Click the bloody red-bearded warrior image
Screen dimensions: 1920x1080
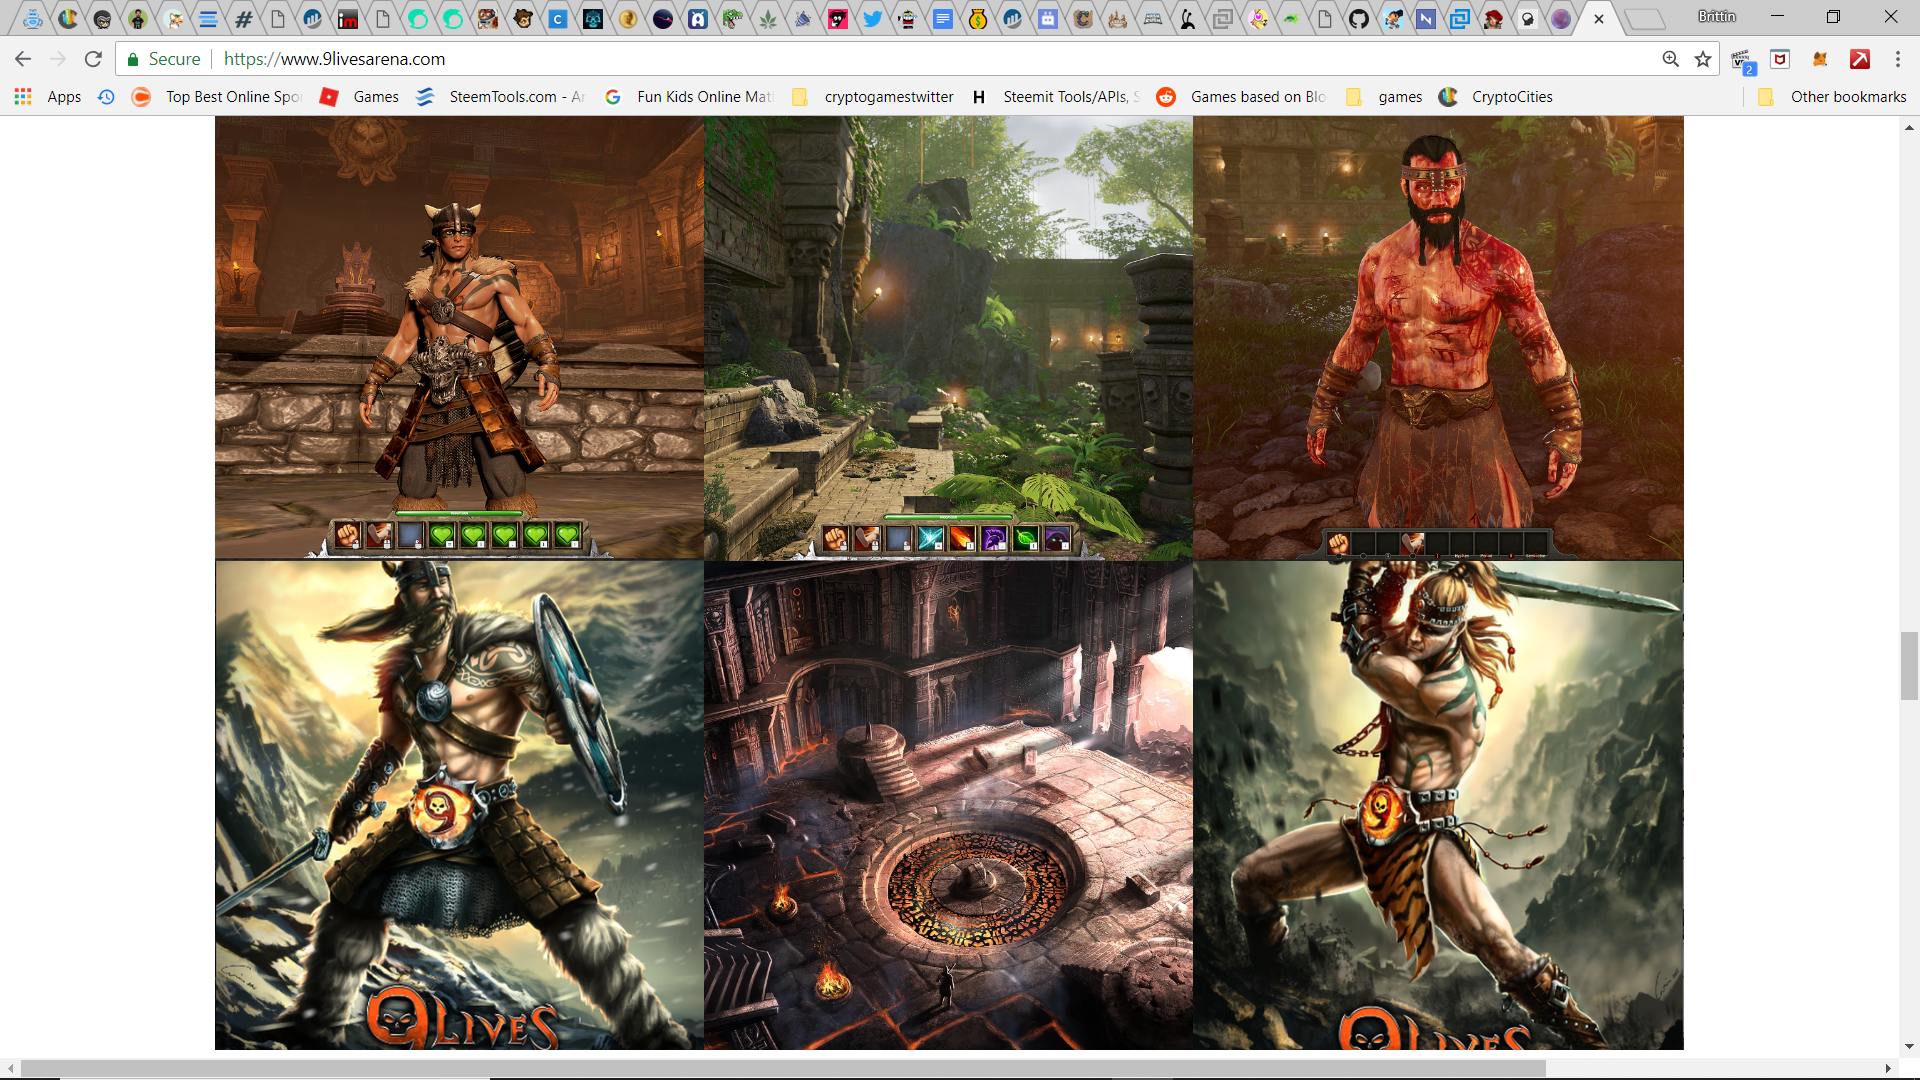(x=1437, y=337)
